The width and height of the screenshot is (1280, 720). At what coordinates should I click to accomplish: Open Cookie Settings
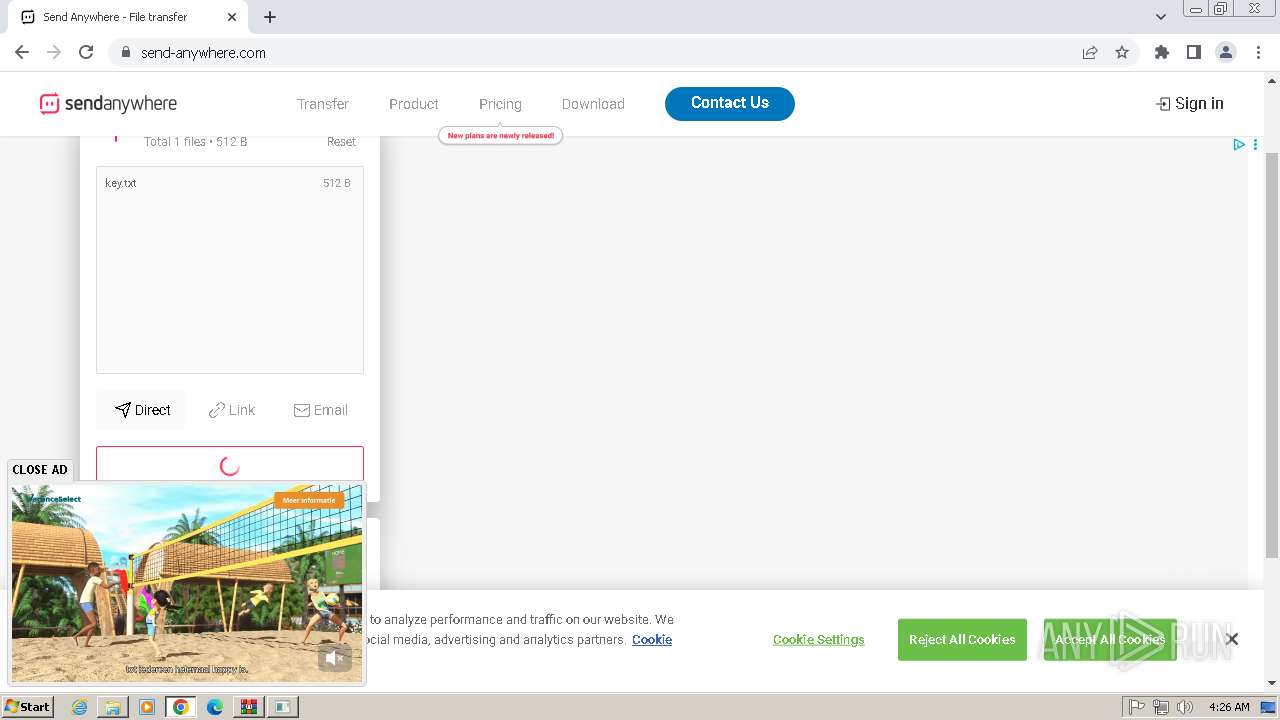[818, 640]
